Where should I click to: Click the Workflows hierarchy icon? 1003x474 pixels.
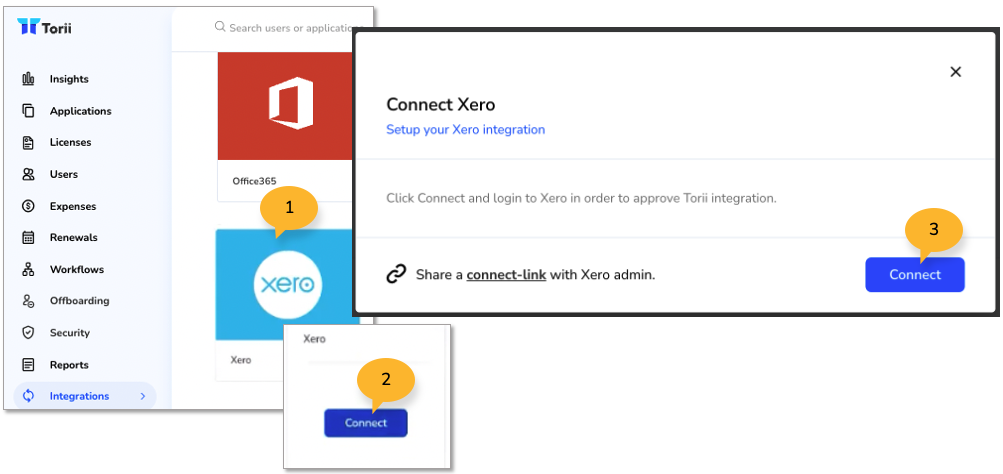pyautogui.click(x=28, y=269)
